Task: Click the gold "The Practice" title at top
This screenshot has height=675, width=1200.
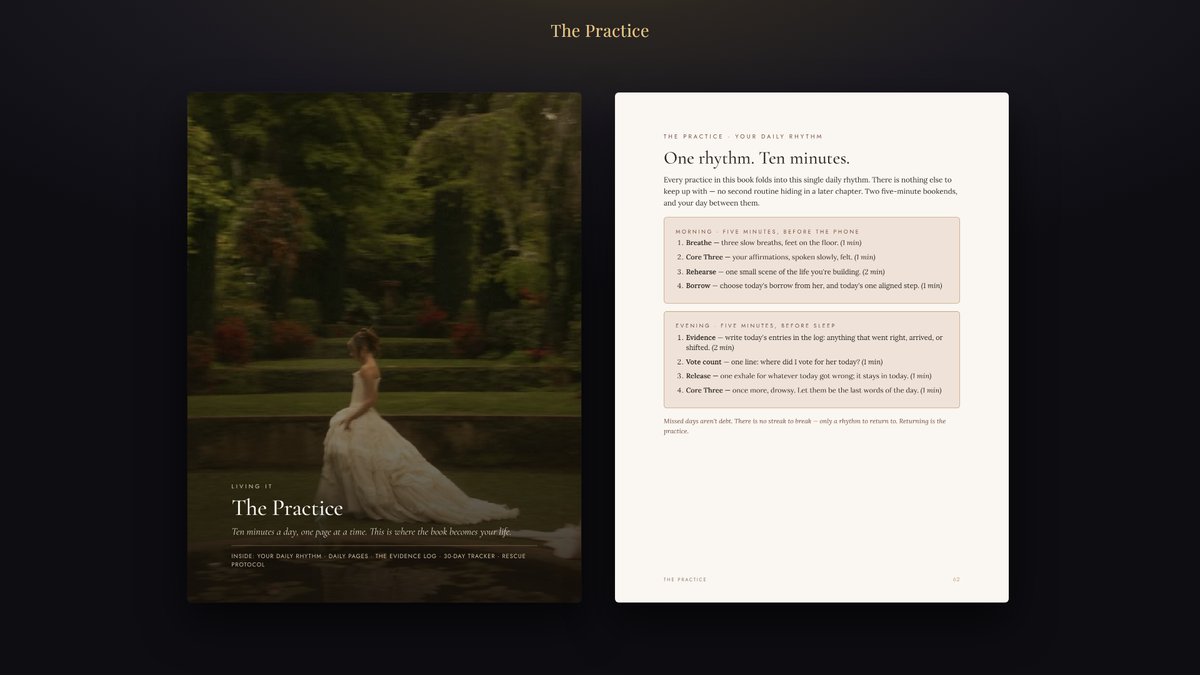Action: pyautogui.click(x=600, y=31)
